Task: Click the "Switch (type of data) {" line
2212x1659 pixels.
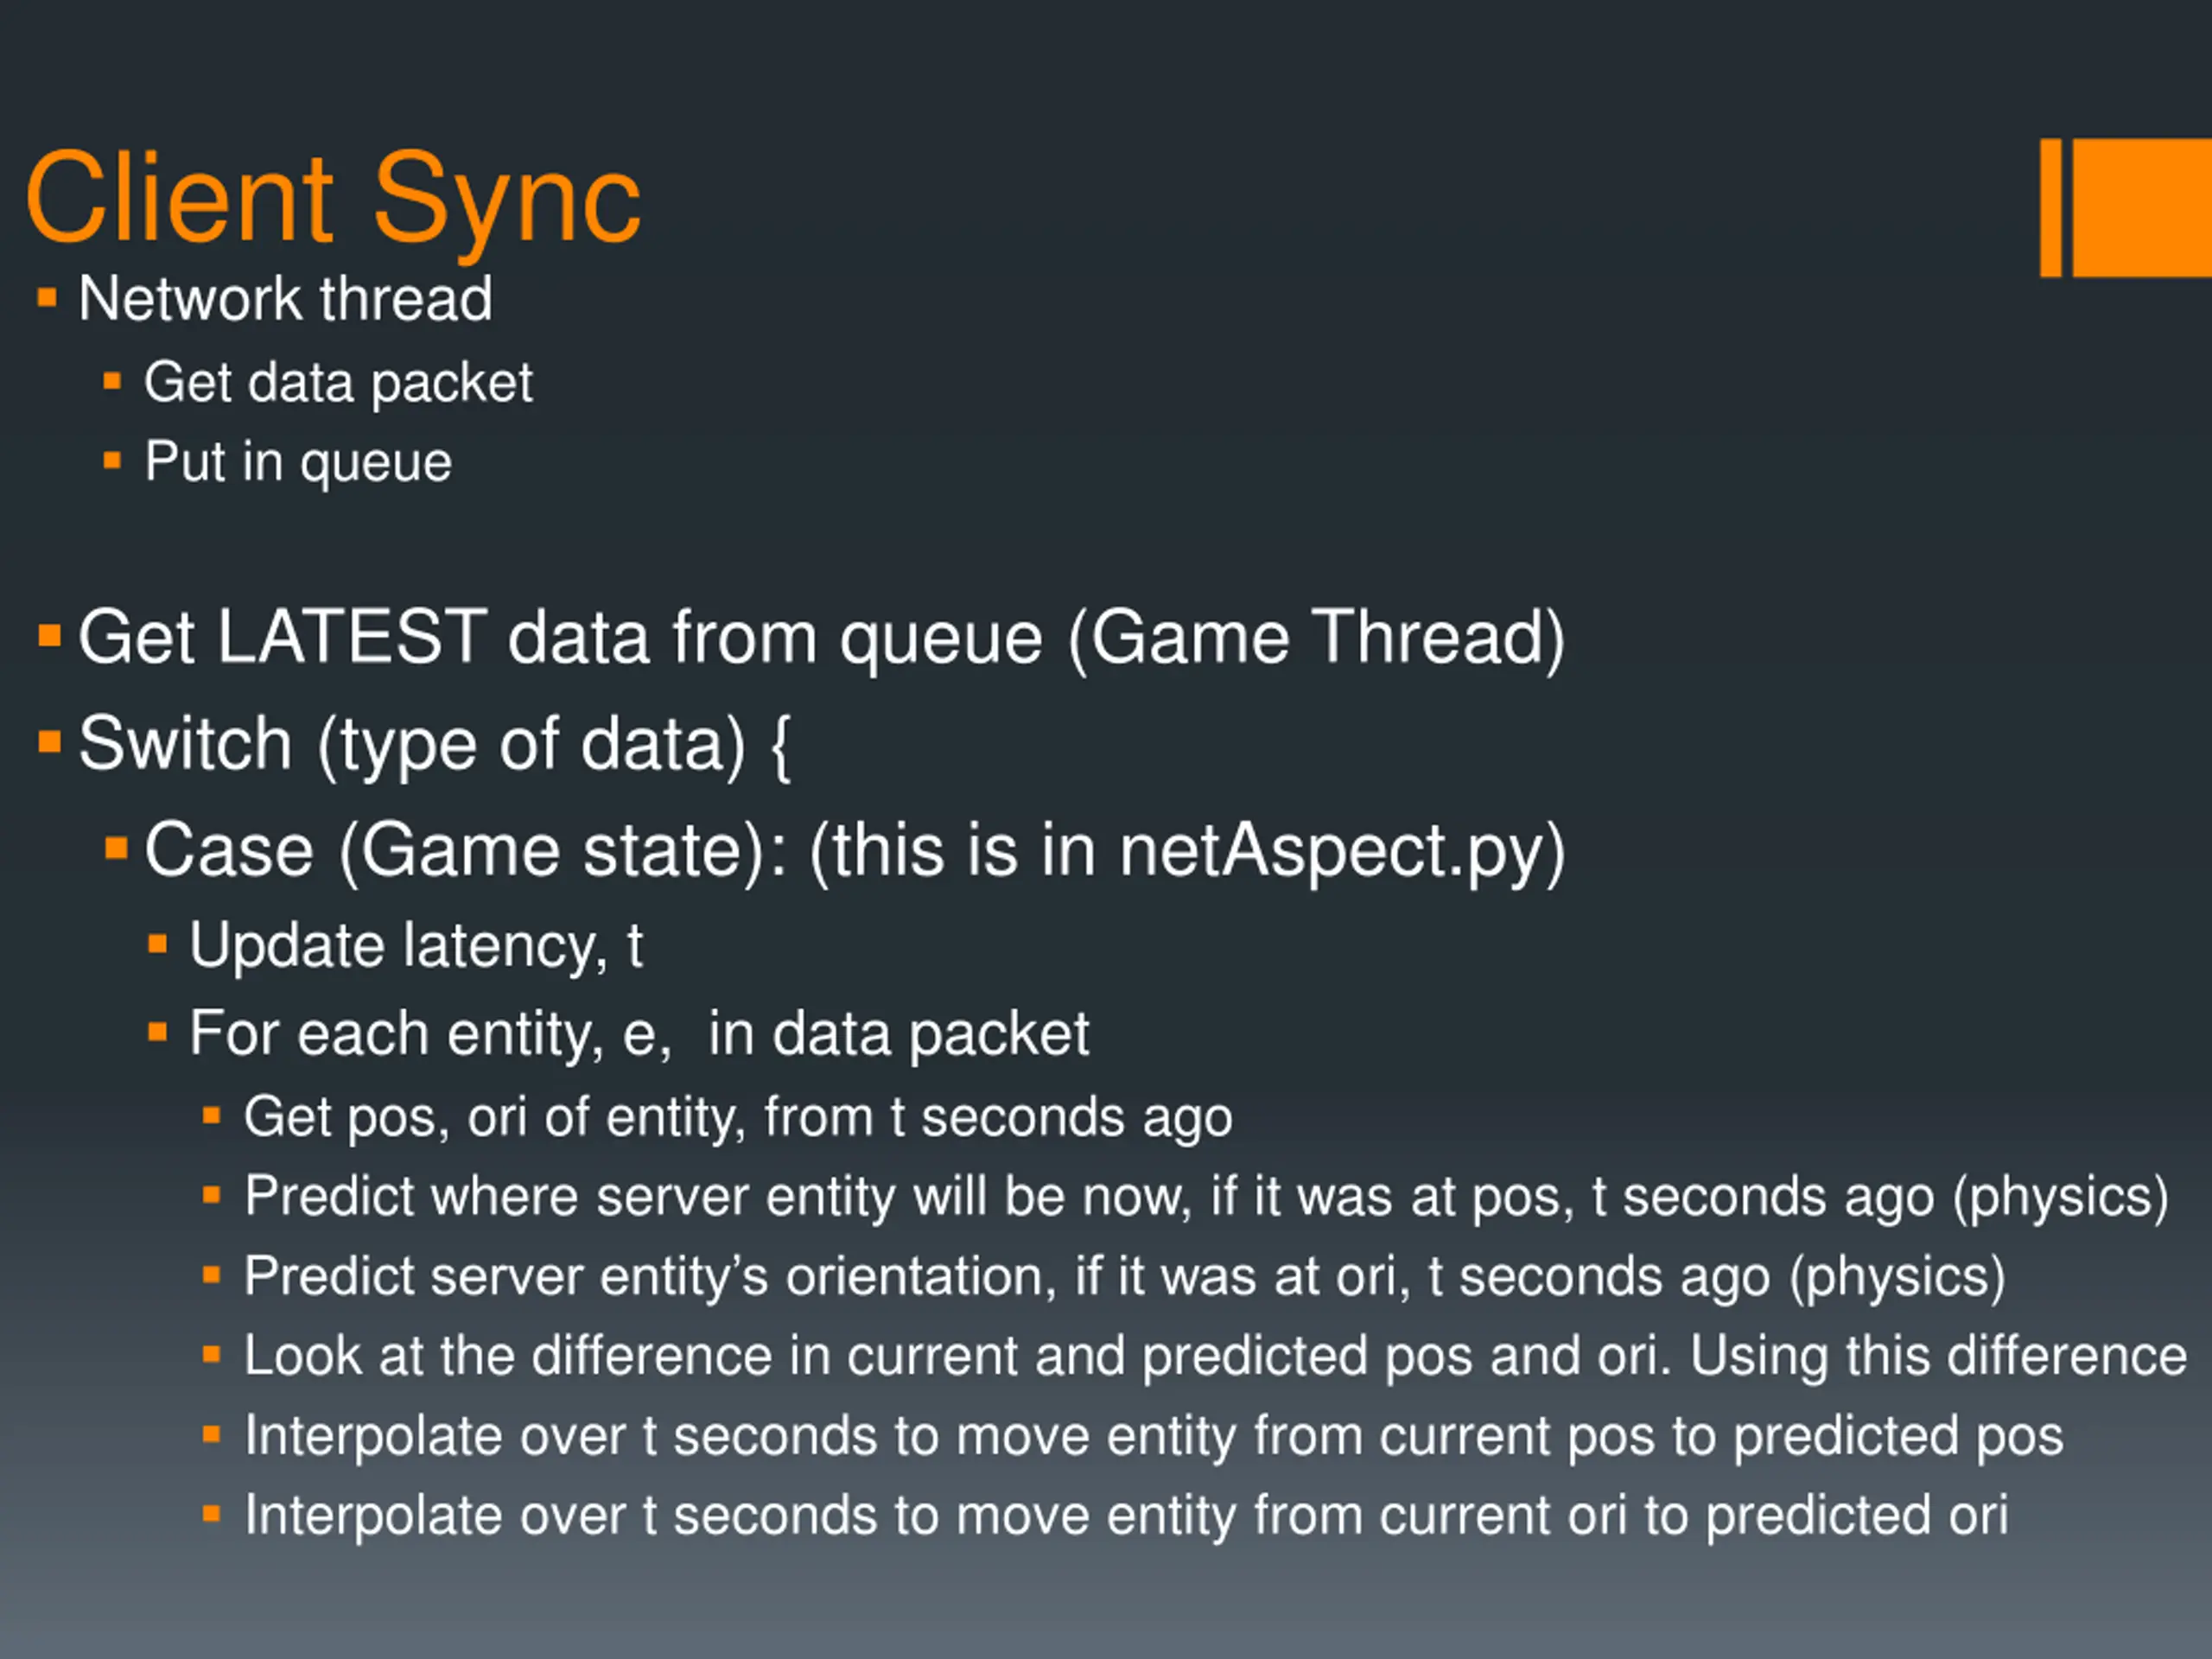Action: tap(434, 744)
